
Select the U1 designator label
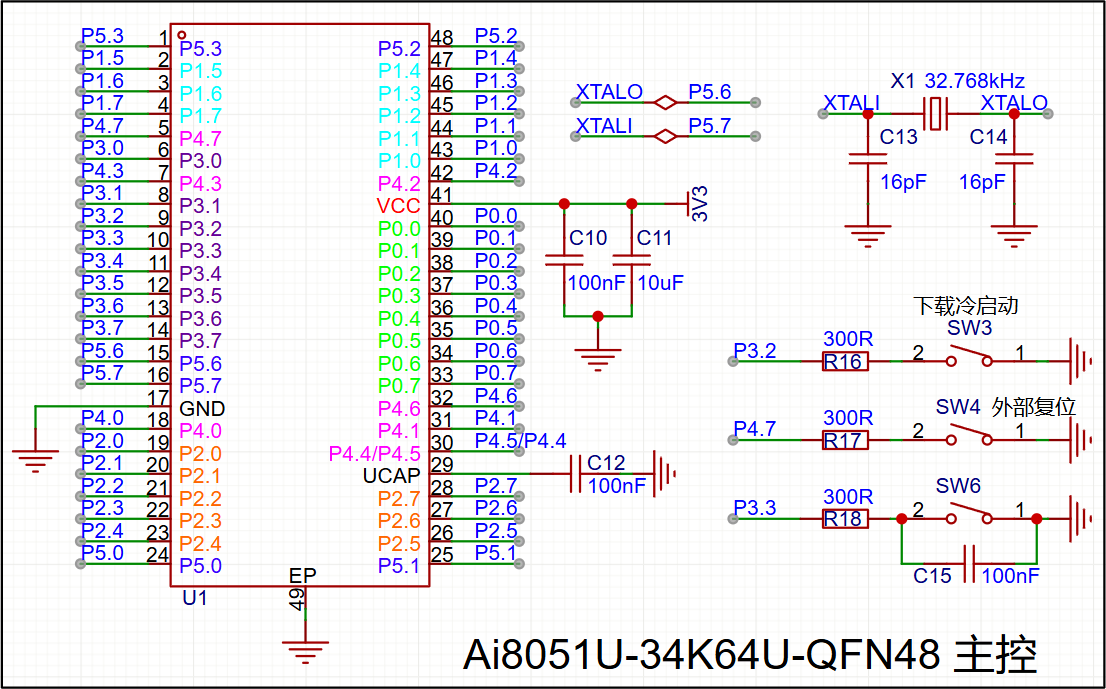pos(195,598)
